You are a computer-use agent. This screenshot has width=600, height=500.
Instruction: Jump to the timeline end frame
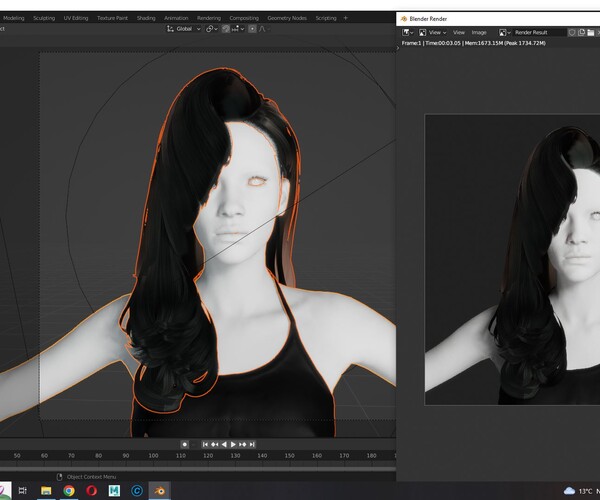point(252,445)
